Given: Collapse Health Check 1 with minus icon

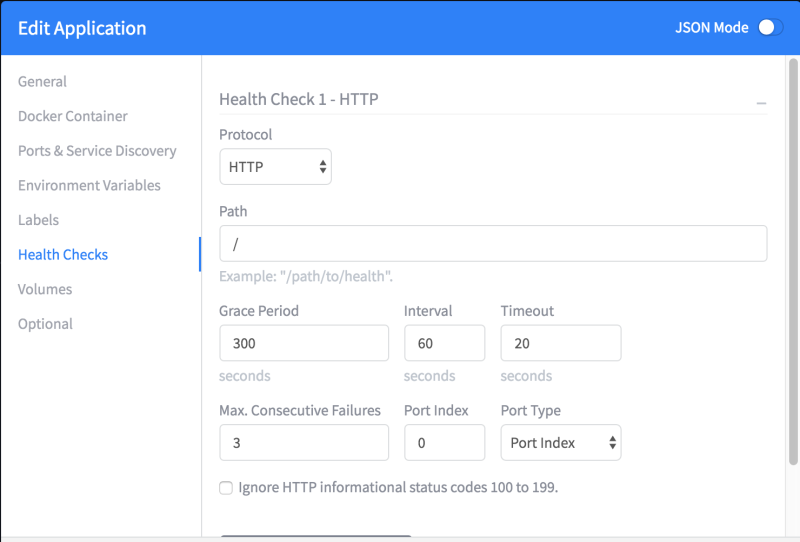Looking at the screenshot, I should pos(761,103).
